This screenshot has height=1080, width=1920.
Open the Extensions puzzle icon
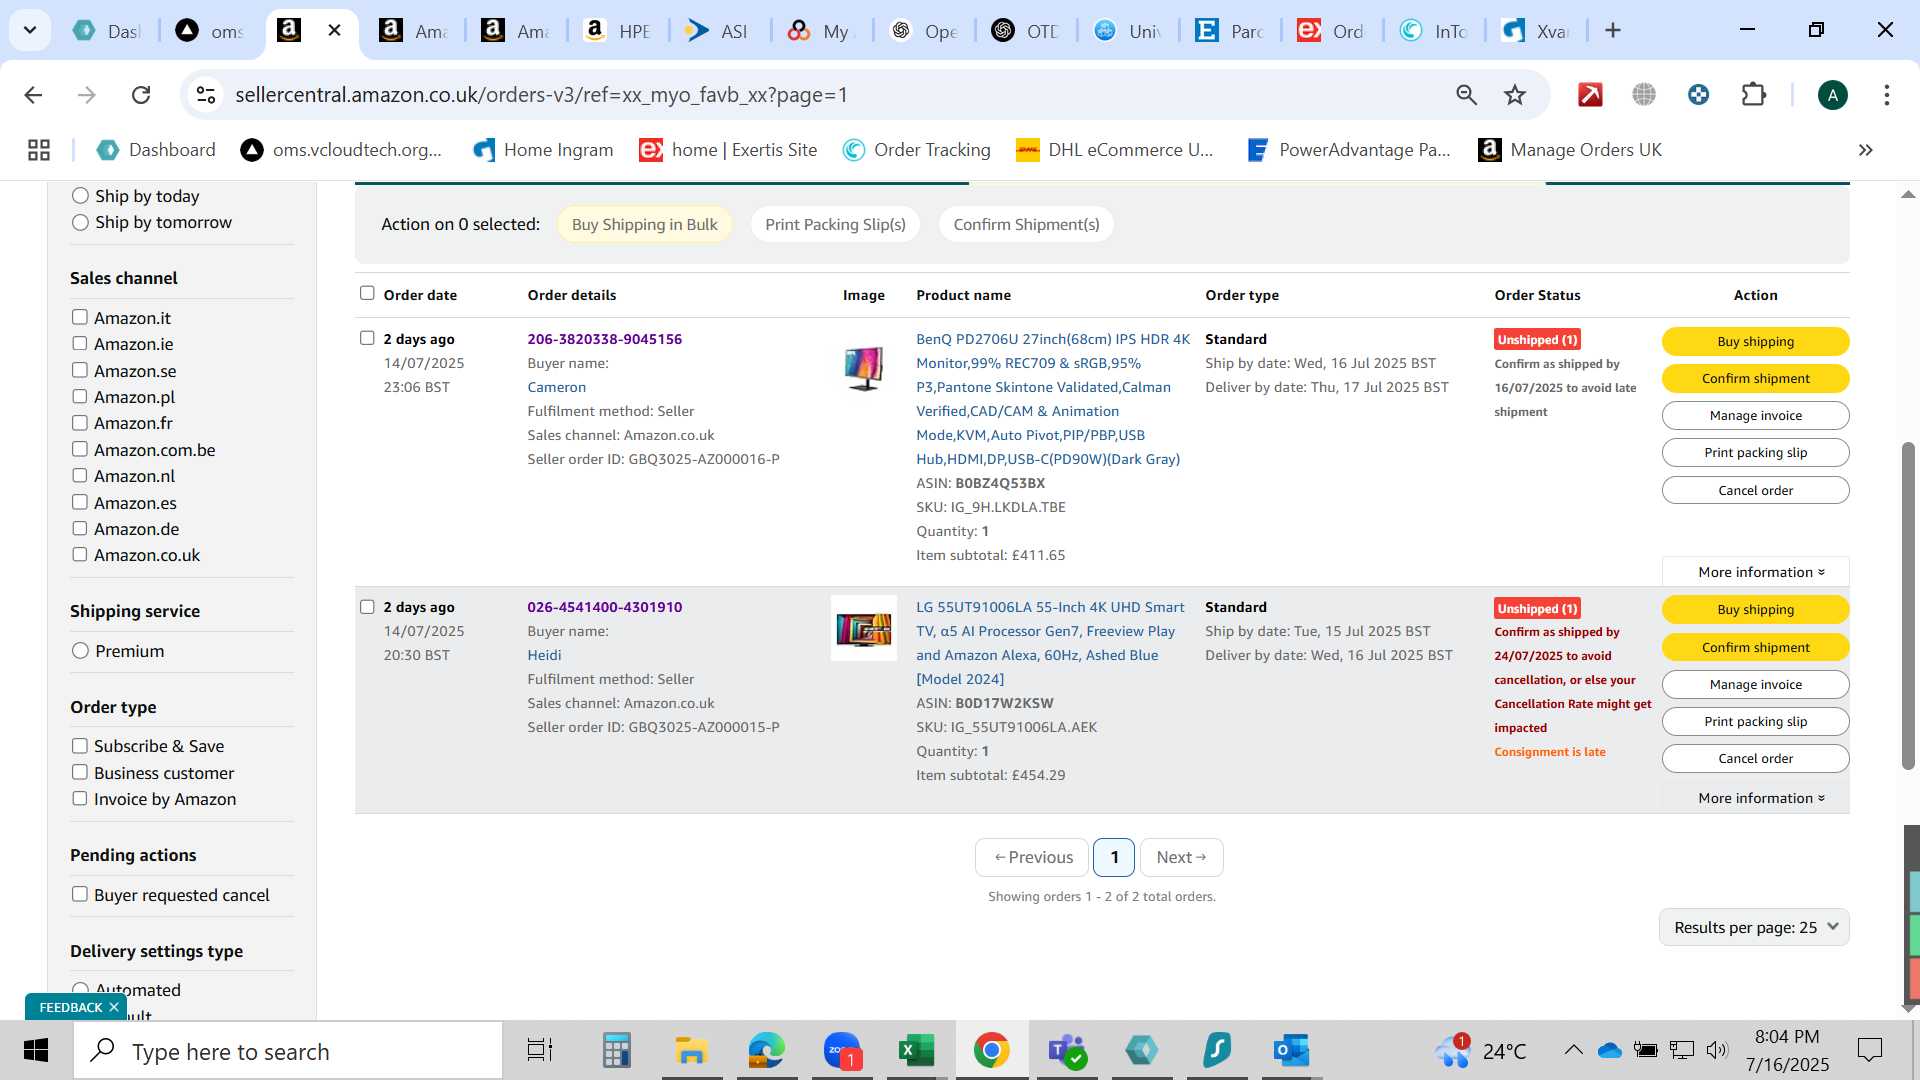pyautogui.click(x=1754, y=95)
